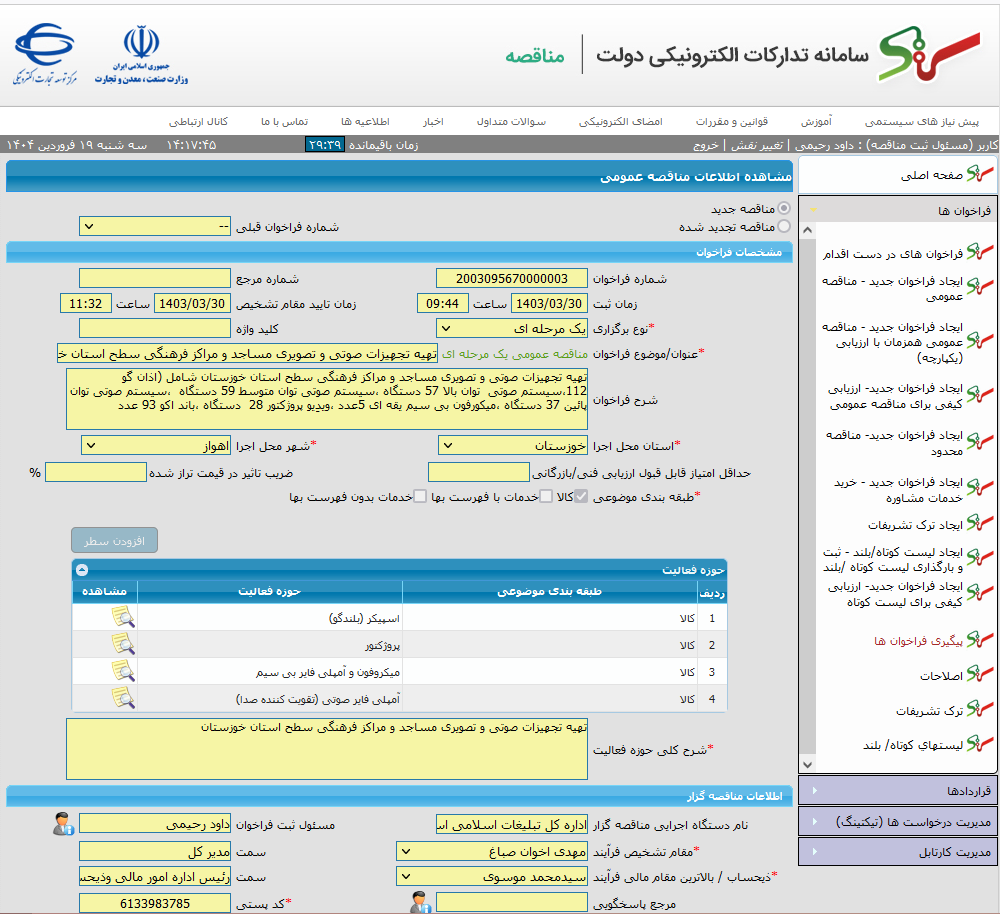The height and width of the screenshot is (914, 1000).
Task: Open the اخبار menu item
Action: click(433, 121)
